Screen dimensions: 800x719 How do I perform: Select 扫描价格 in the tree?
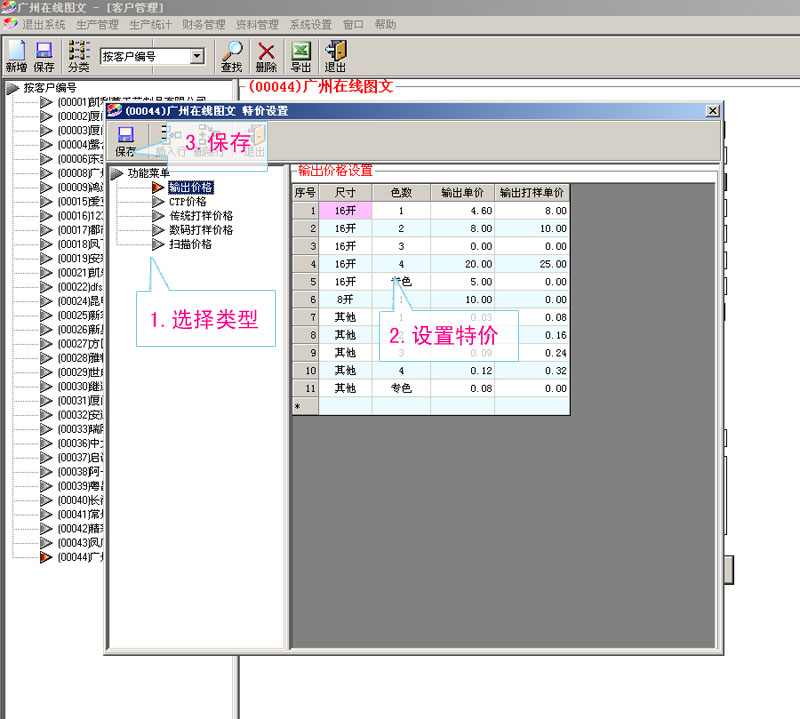(x=190, y=244)
